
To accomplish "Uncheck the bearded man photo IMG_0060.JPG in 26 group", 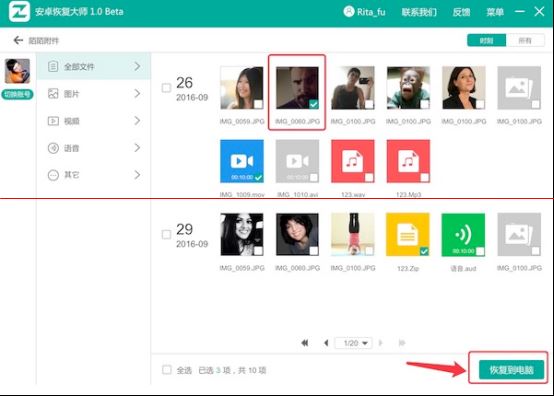I will point(313,104).
